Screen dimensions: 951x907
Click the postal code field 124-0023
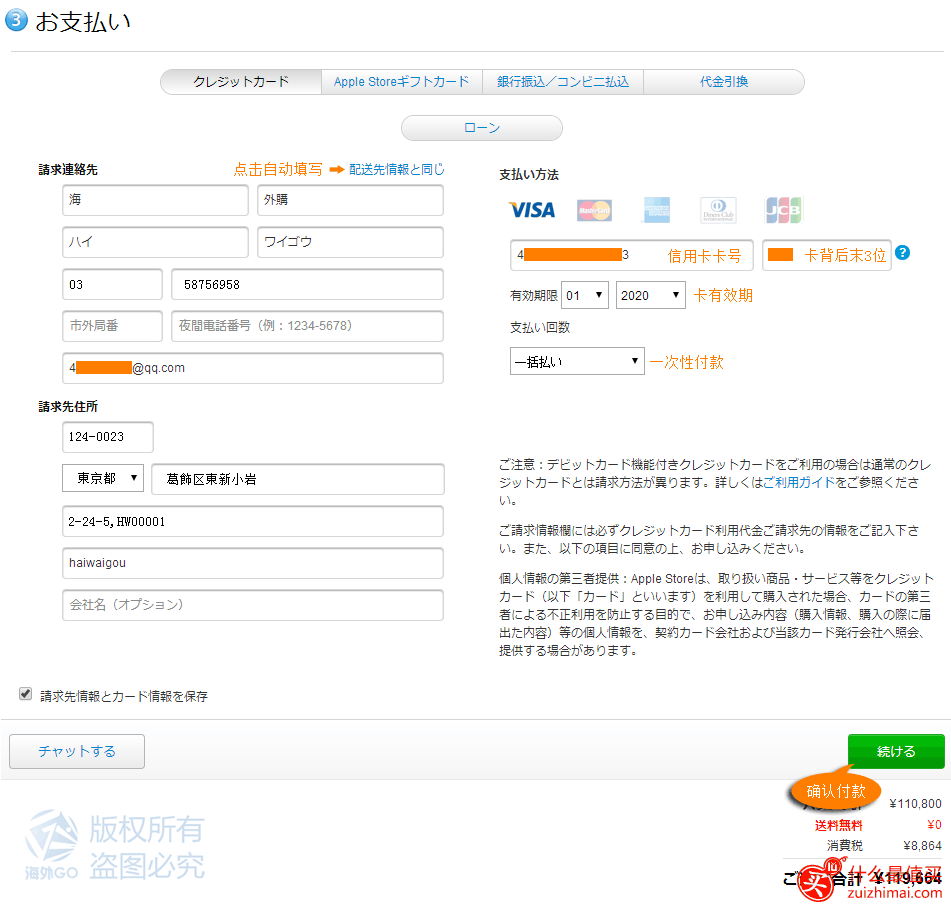(108, 437)
